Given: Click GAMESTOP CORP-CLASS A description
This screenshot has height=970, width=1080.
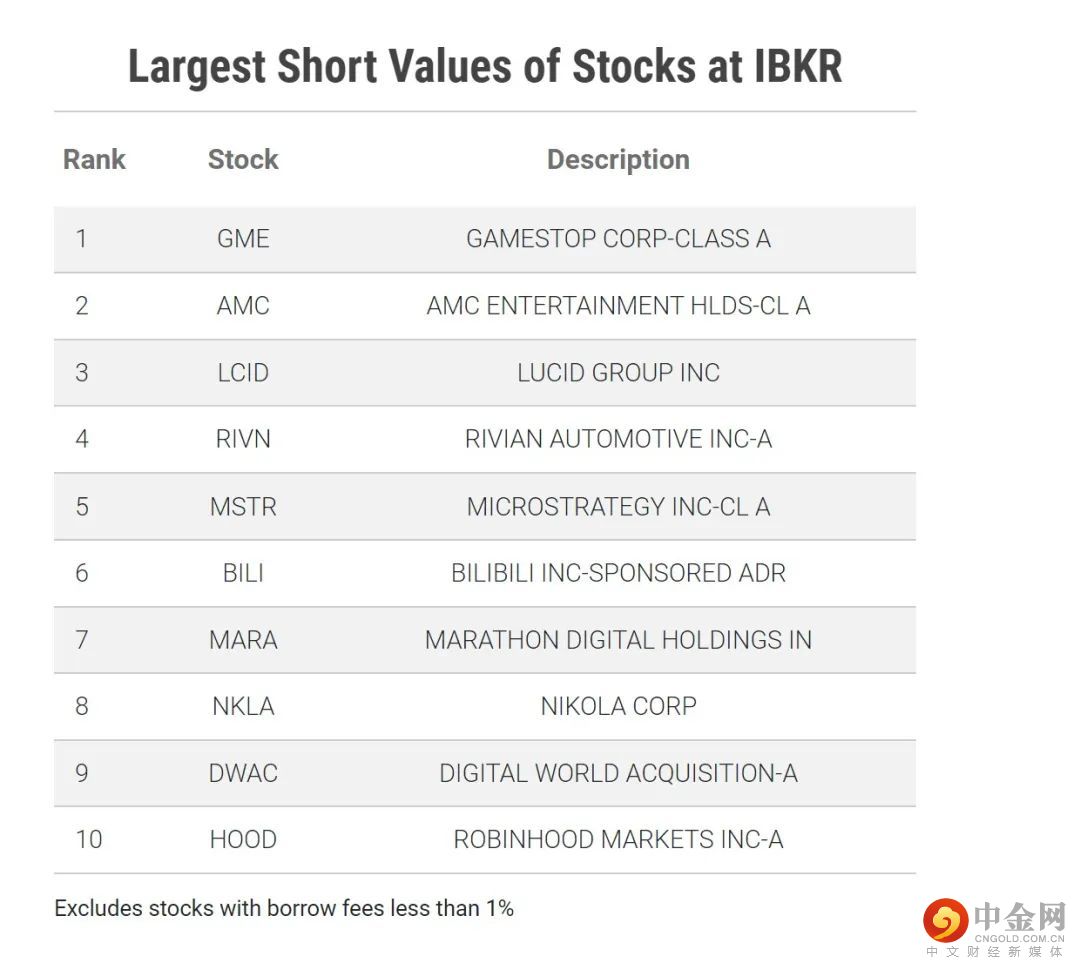Looking at the screenshot, I should 618,239.
